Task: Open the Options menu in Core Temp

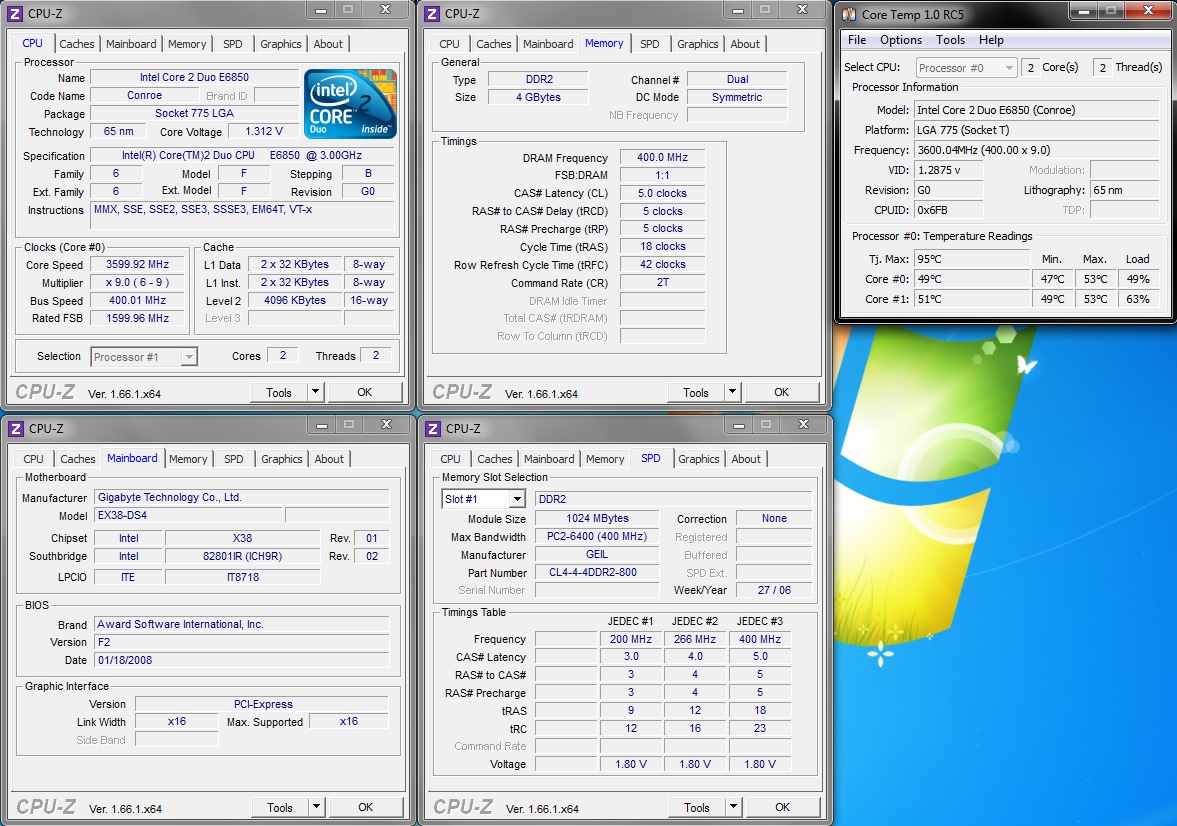Action: click(901, 40)
